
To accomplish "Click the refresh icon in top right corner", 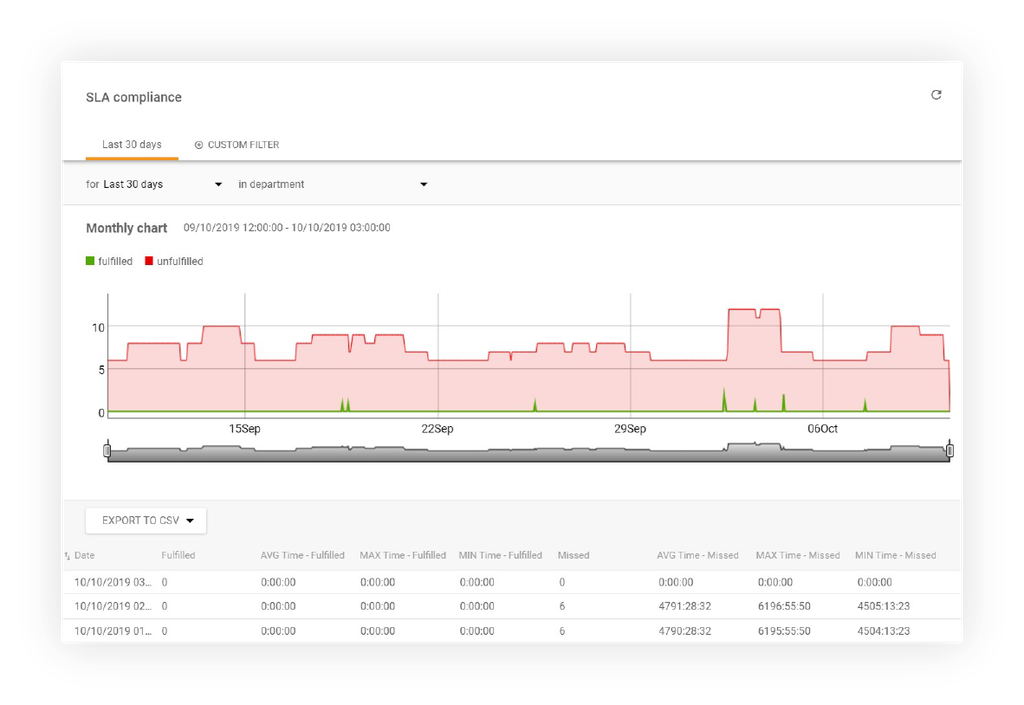I will tap(936, 94).
